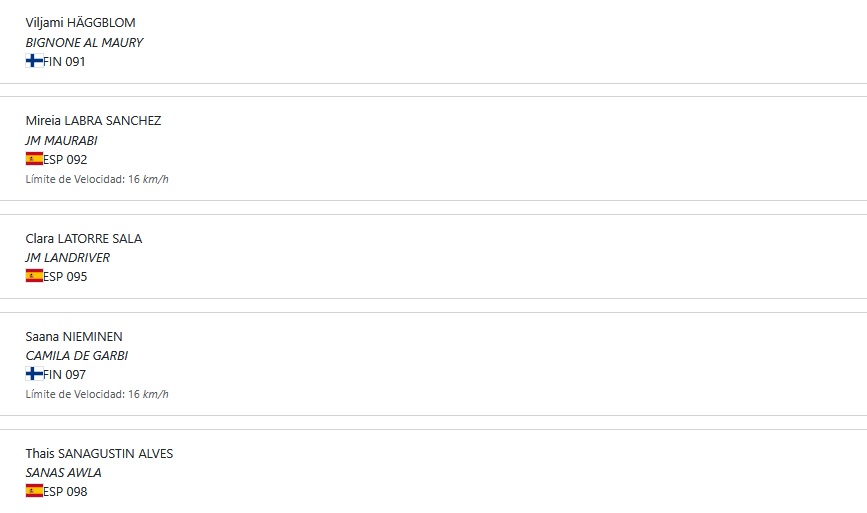
Task: Open horse BIGNONE AL MAURY
Action: (x=84, y=42)
